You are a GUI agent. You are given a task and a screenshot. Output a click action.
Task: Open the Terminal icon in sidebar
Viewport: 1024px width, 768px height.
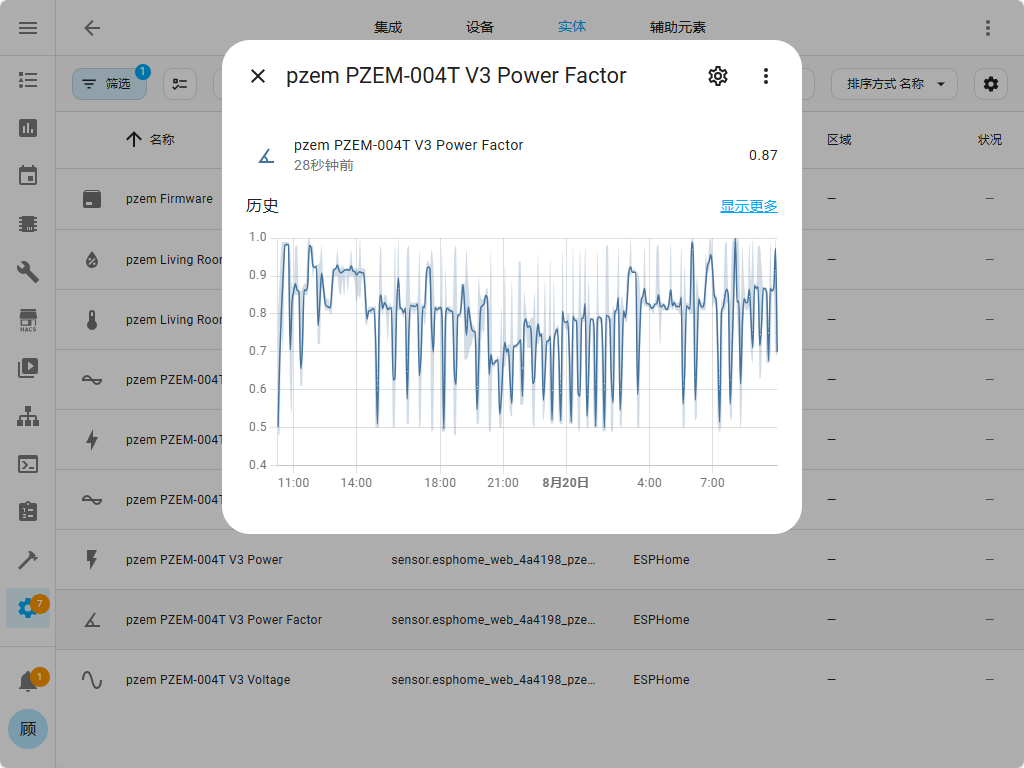point(28,464)
